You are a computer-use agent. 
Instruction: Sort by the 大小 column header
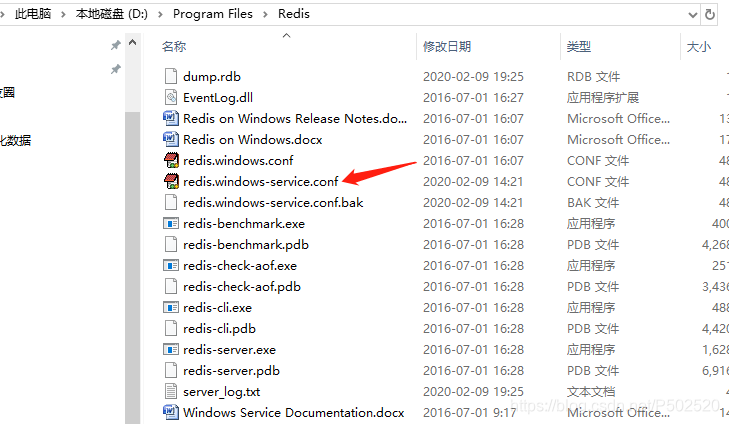699,46
